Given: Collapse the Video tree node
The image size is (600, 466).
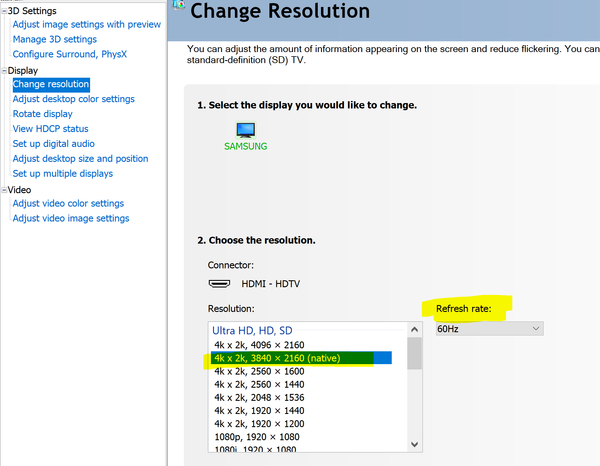Looking at the screenshot, I should [x=4, y=190].
